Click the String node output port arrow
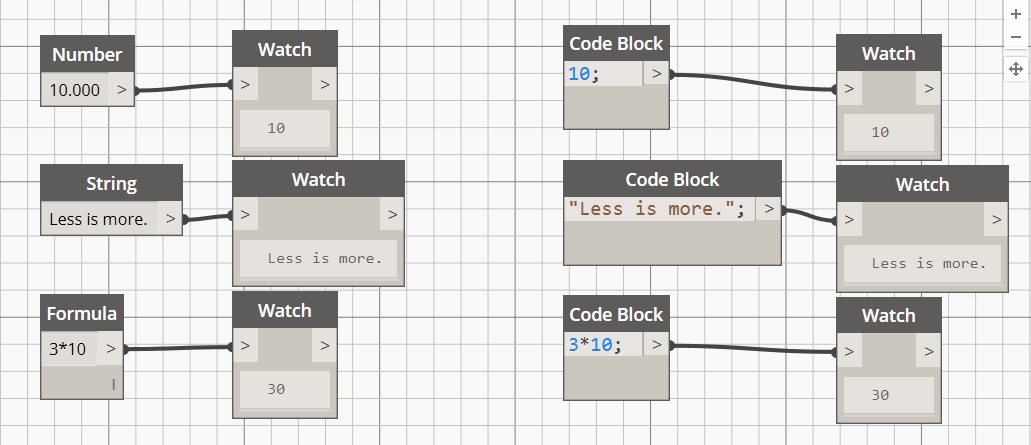 point(171,218)
